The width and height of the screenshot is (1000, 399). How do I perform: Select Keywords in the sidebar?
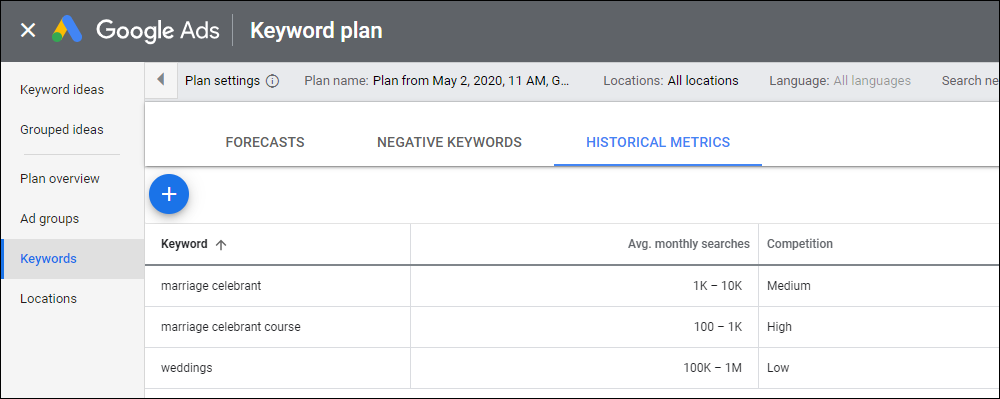pyautogui.click(x=48, y=259)
